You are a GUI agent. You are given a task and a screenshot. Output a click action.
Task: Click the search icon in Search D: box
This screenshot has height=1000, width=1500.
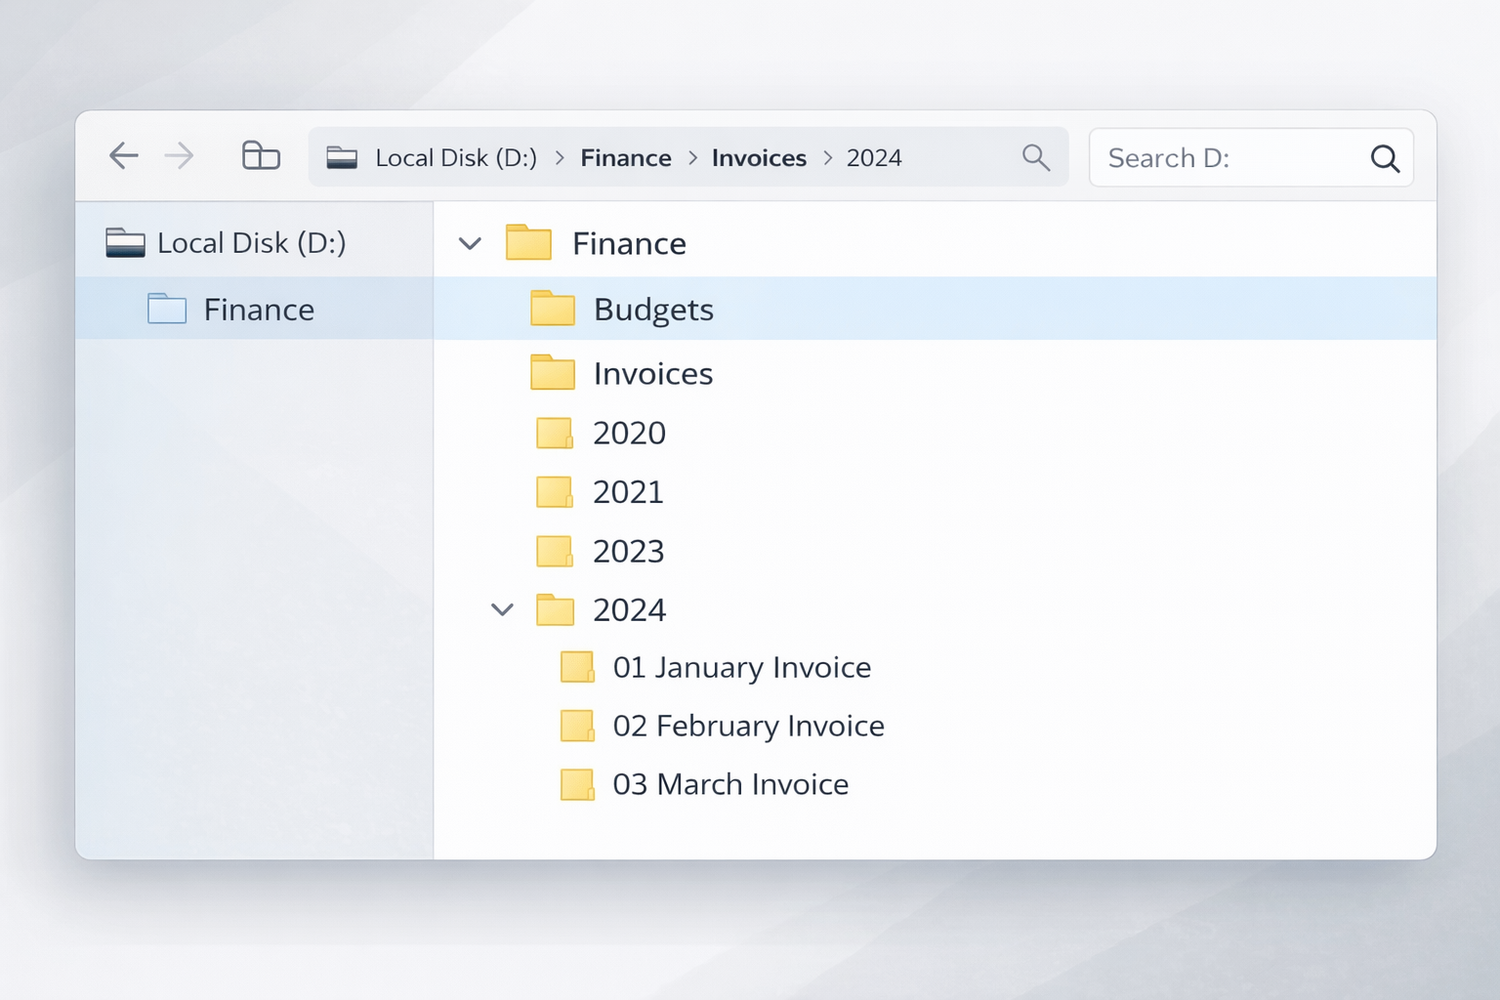(1384, 158)
